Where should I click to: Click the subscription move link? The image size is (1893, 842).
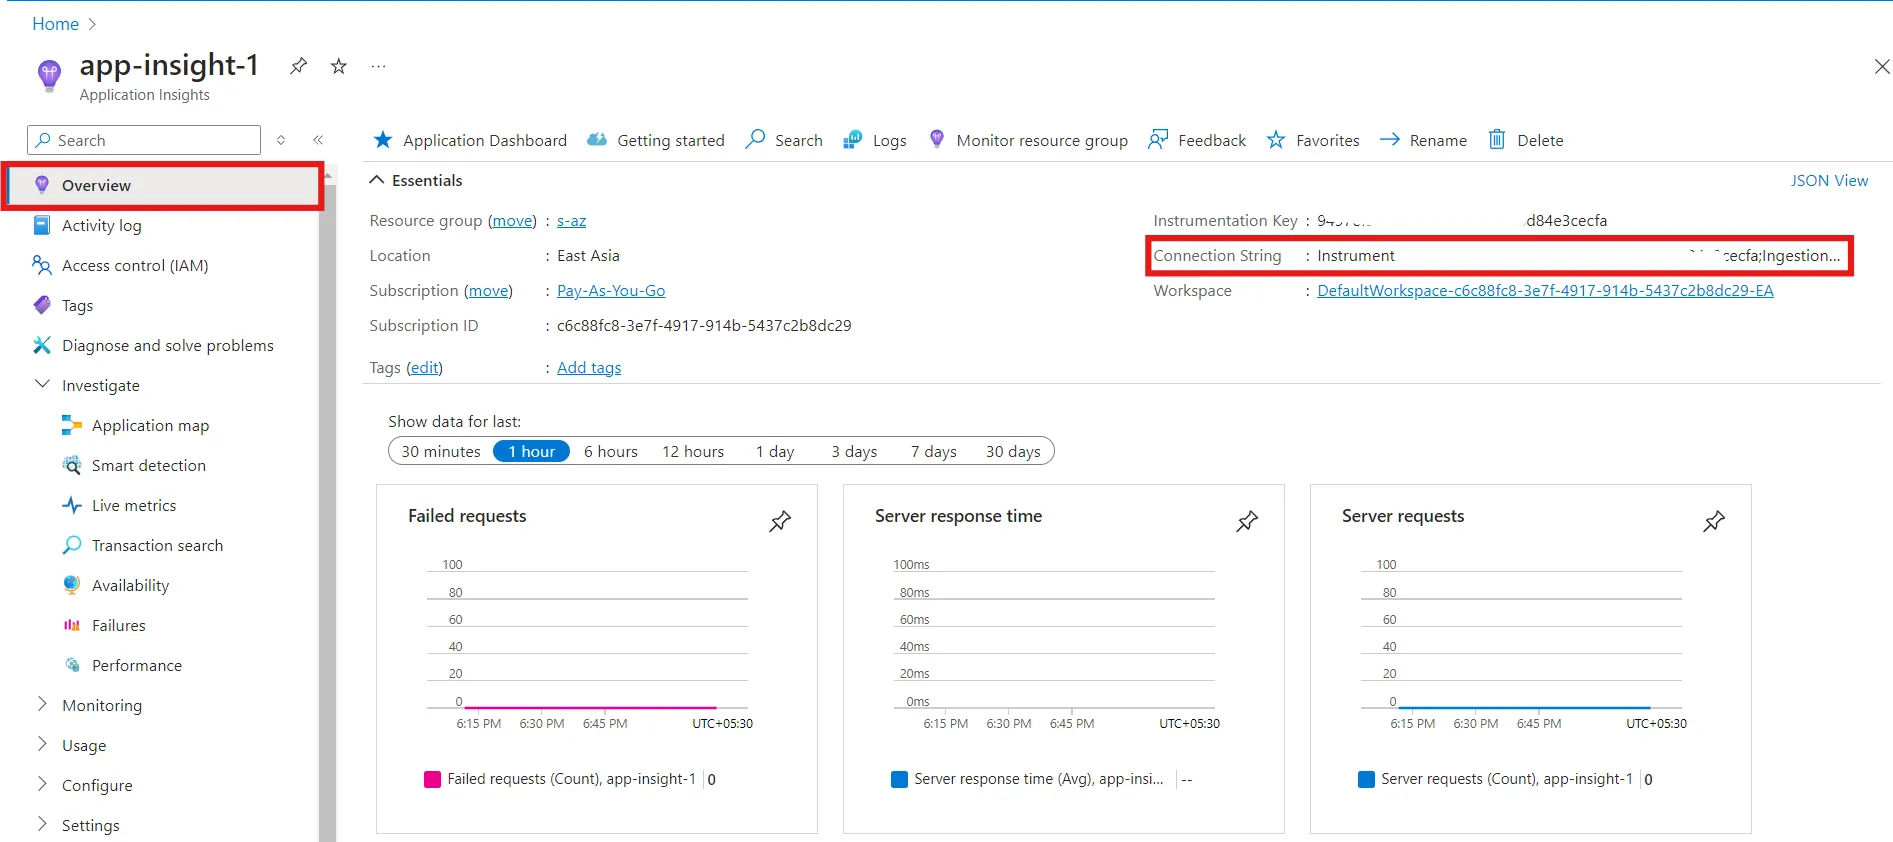point(488,291)
